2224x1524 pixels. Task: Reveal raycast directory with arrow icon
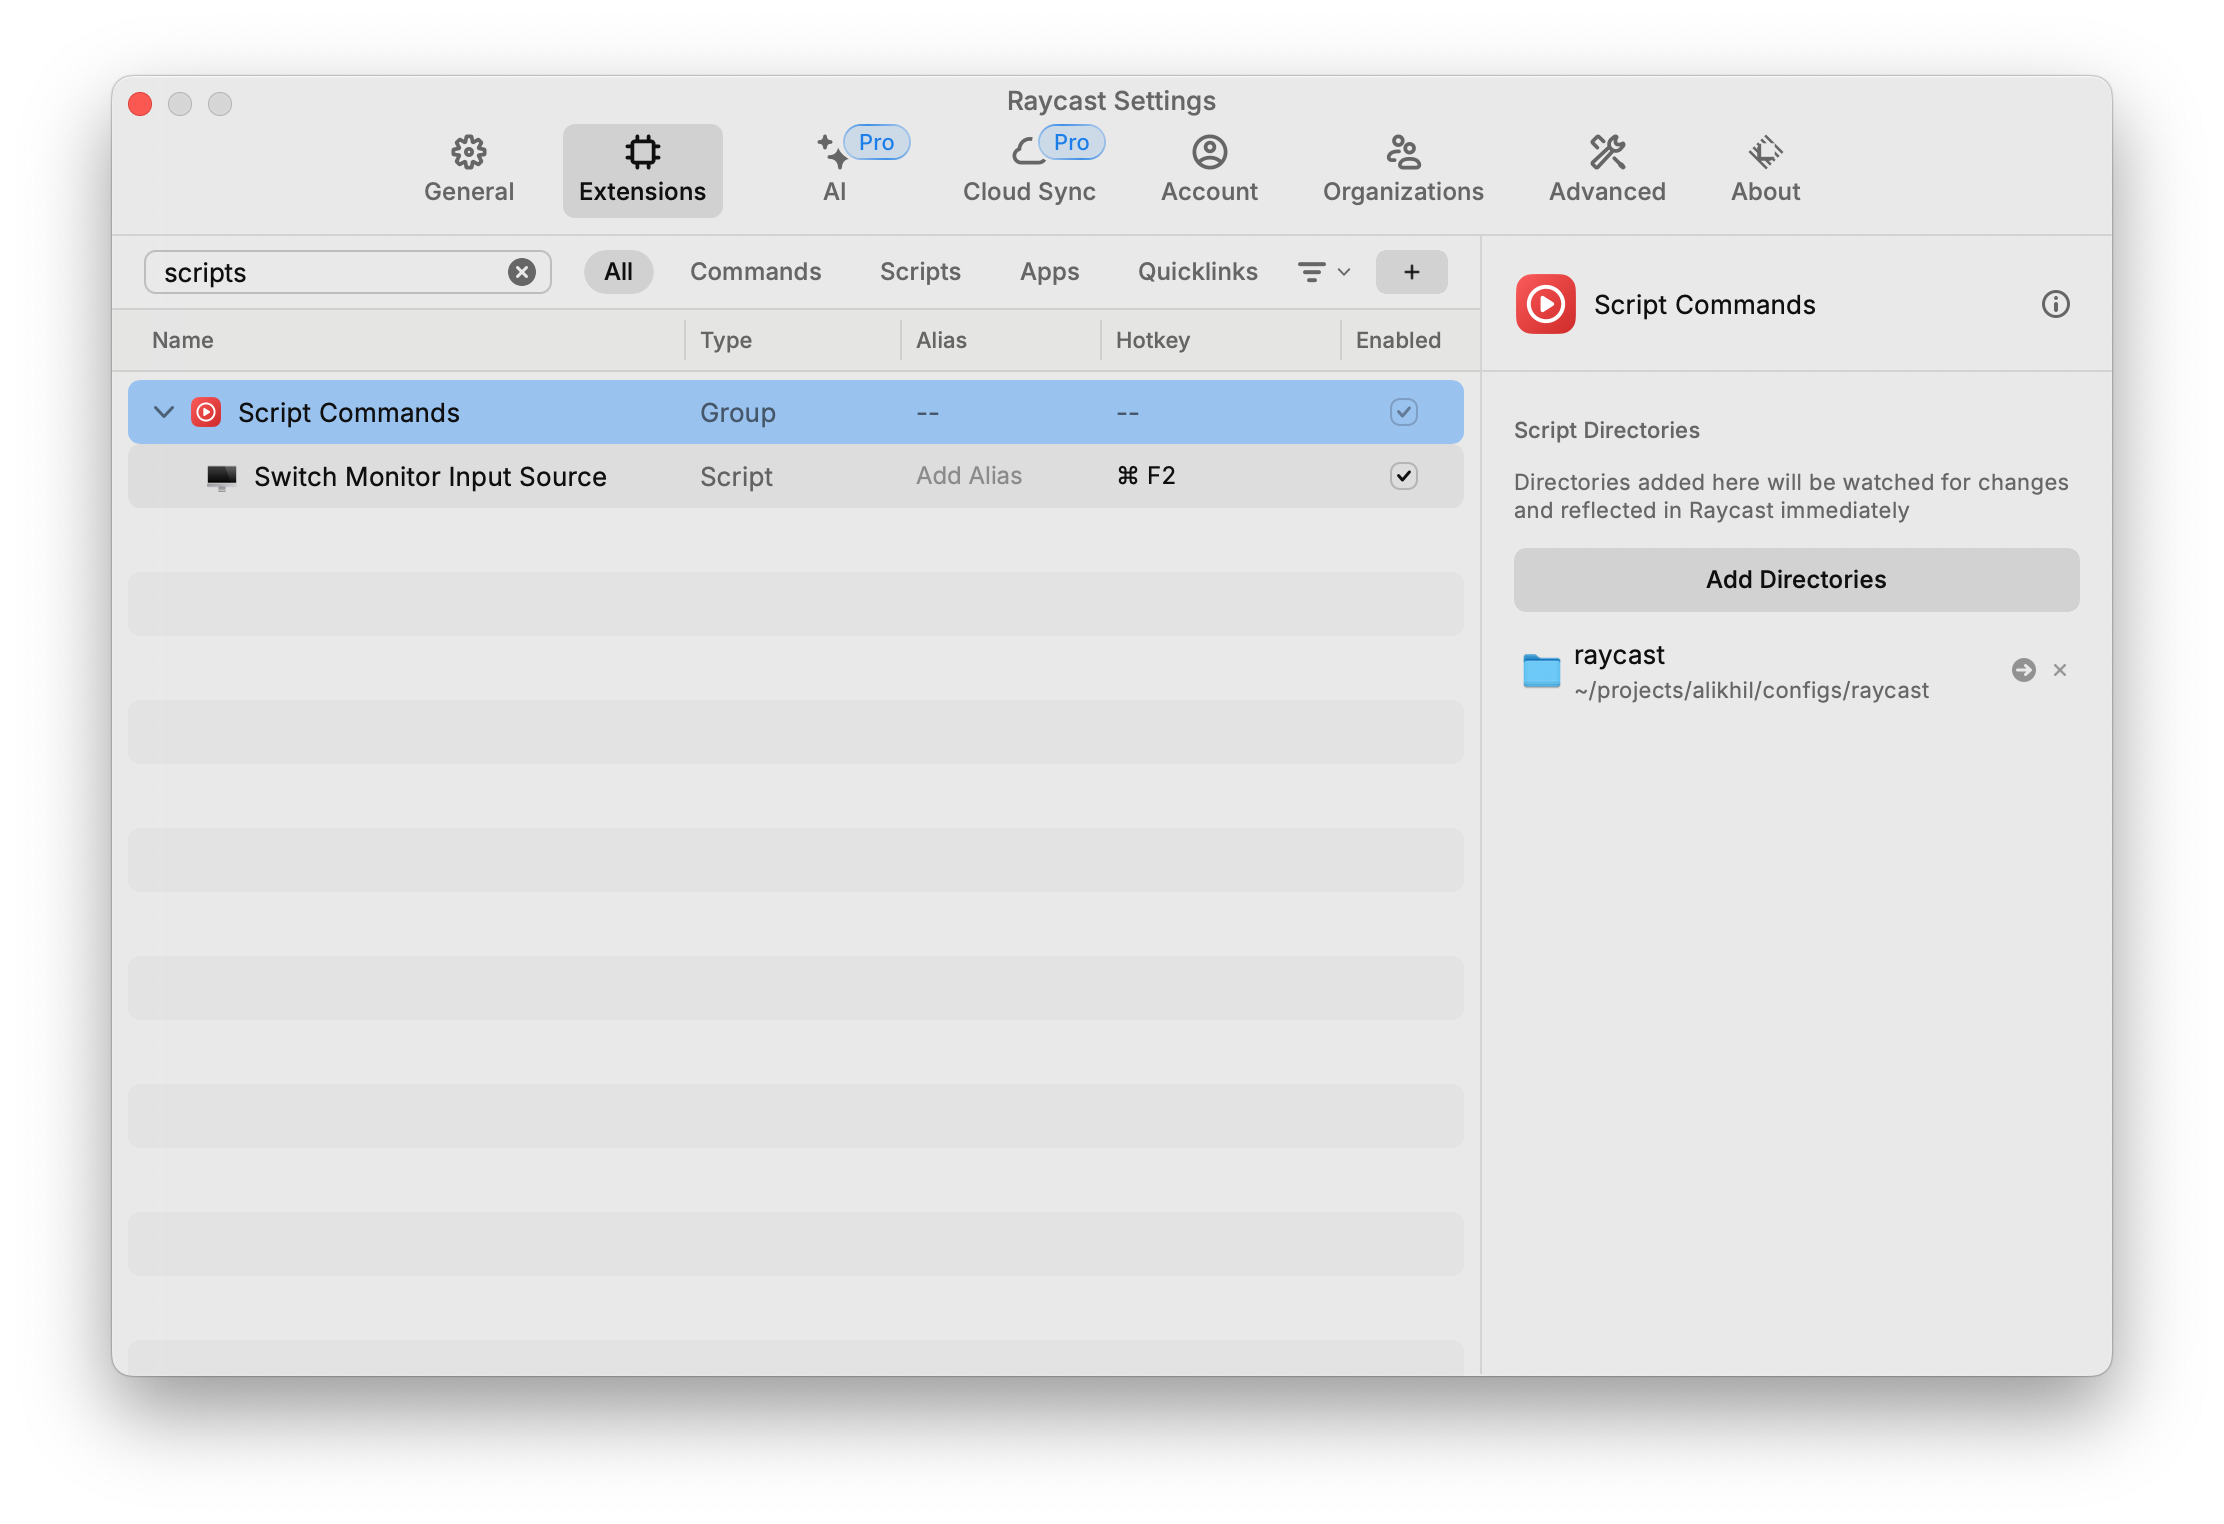[2023, 670]
